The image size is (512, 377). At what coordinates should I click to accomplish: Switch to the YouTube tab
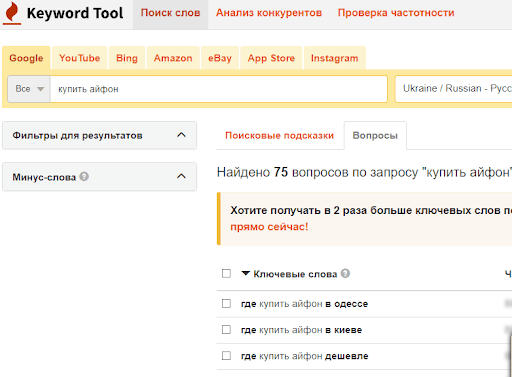pyautogui.click(x=80, y=58)
